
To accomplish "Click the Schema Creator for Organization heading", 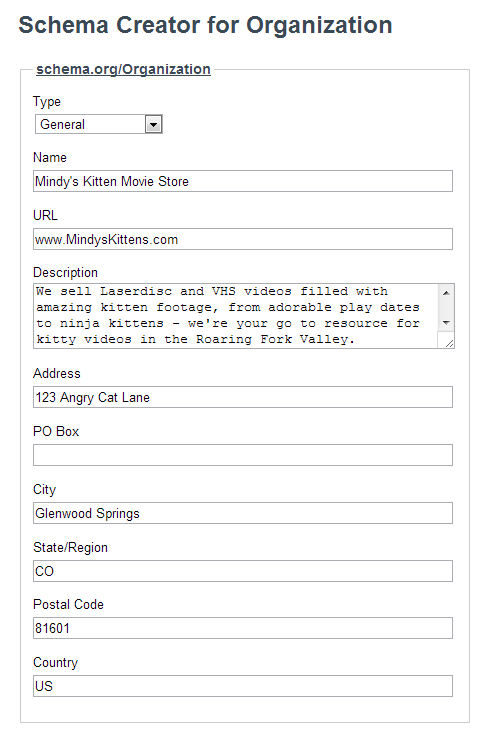I will click(x=205, y=25).
